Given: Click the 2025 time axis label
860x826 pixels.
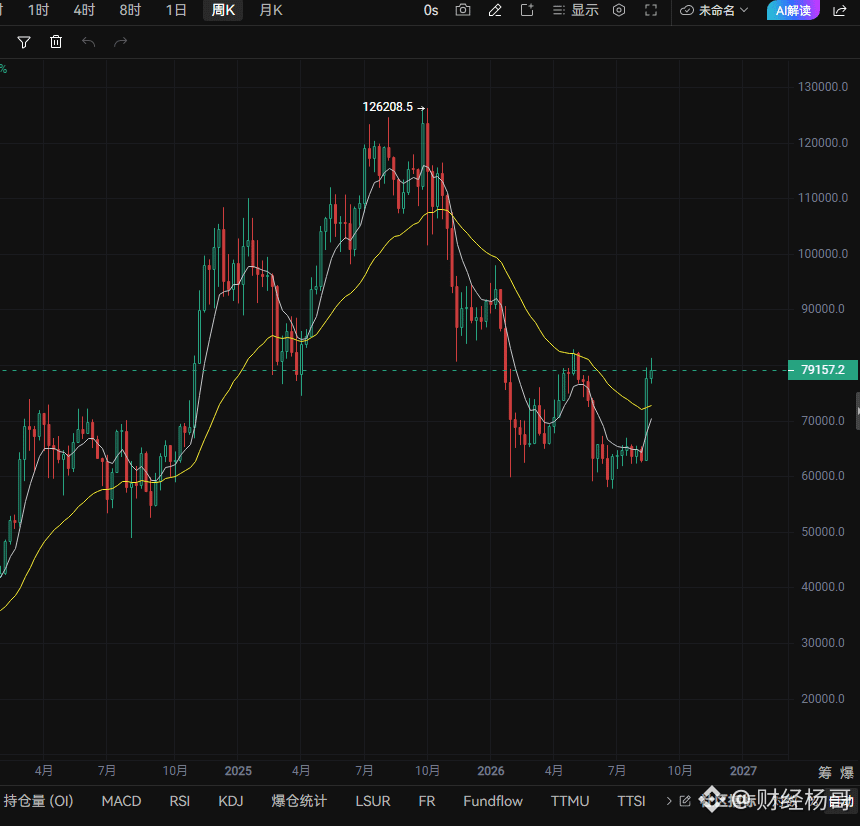Looking at the screenshot, I should 238,771.
